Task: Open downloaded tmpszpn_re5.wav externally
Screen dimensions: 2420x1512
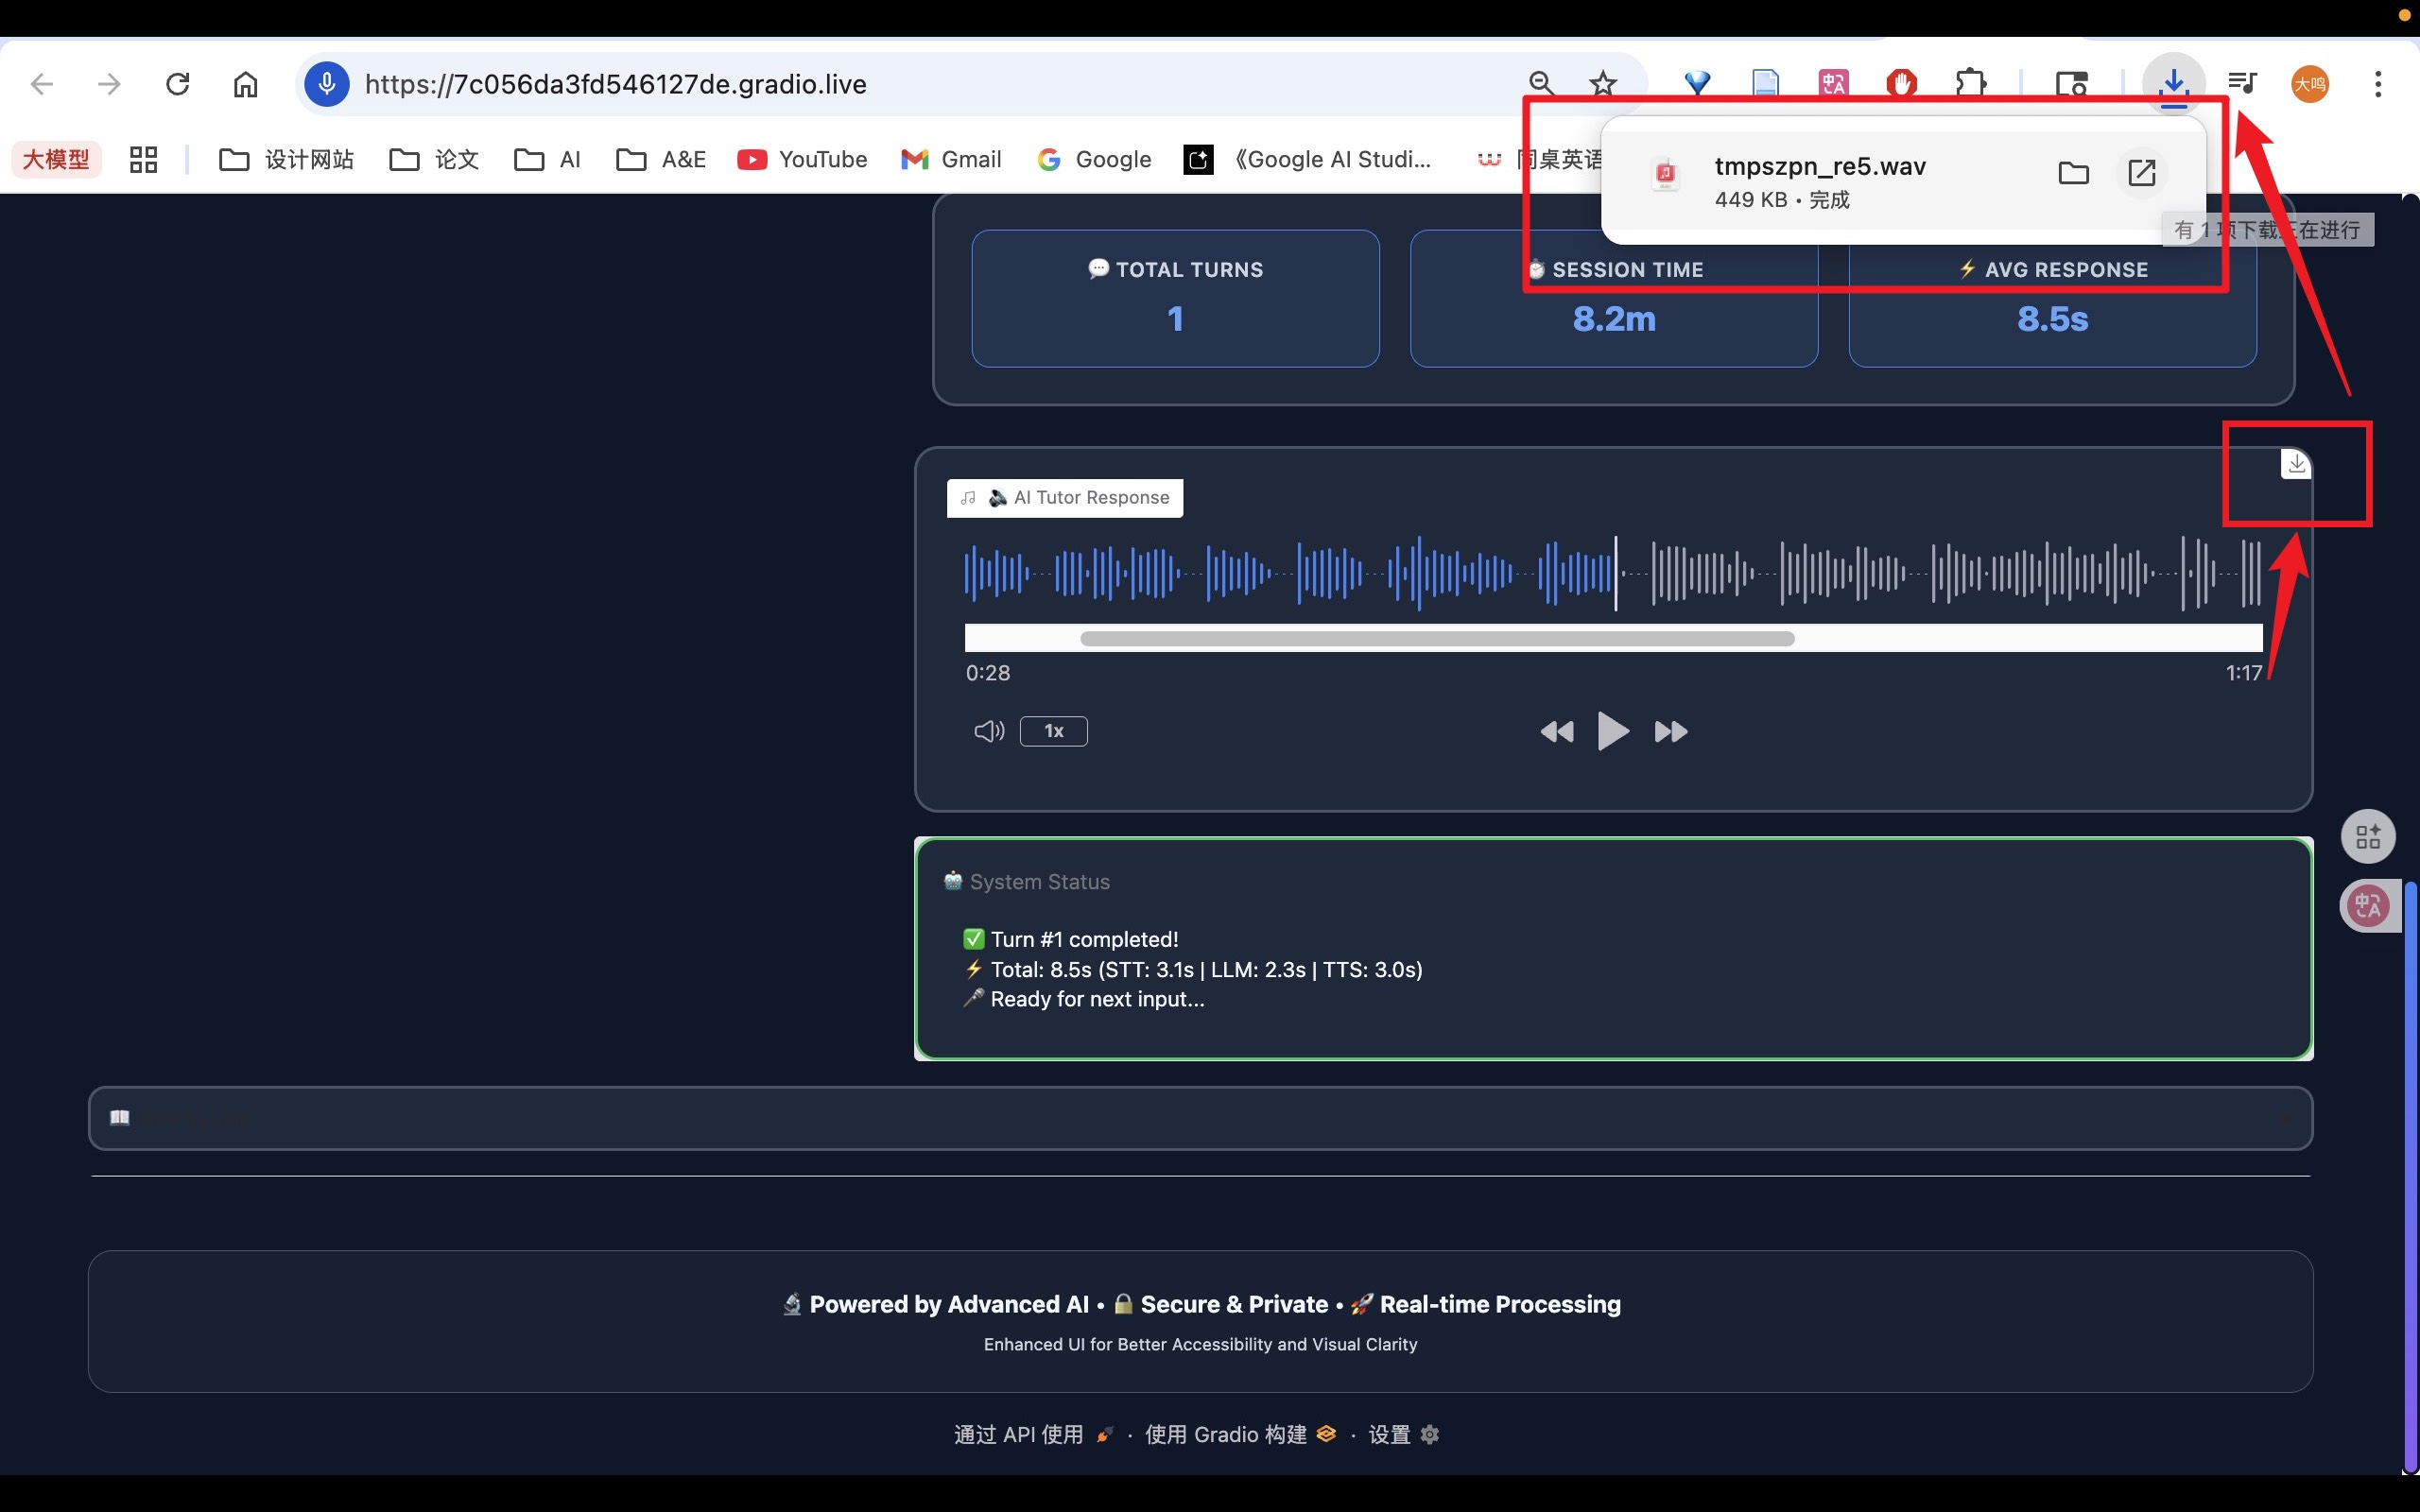Action: [x=2141, y=173]
